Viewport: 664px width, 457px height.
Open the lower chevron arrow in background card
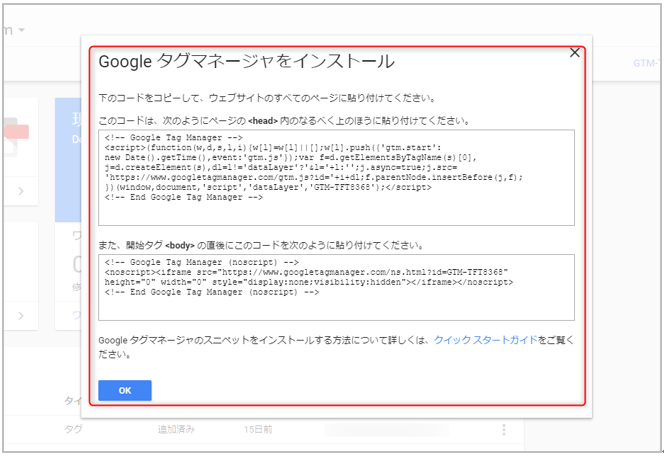tap(21, 316)
